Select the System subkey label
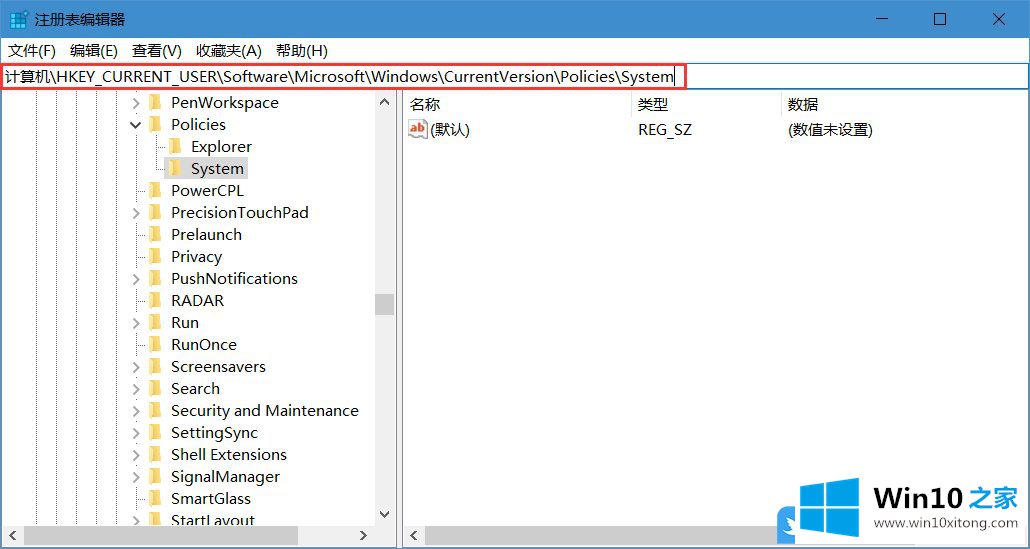The image size is (1030, 549). [217, 169]
